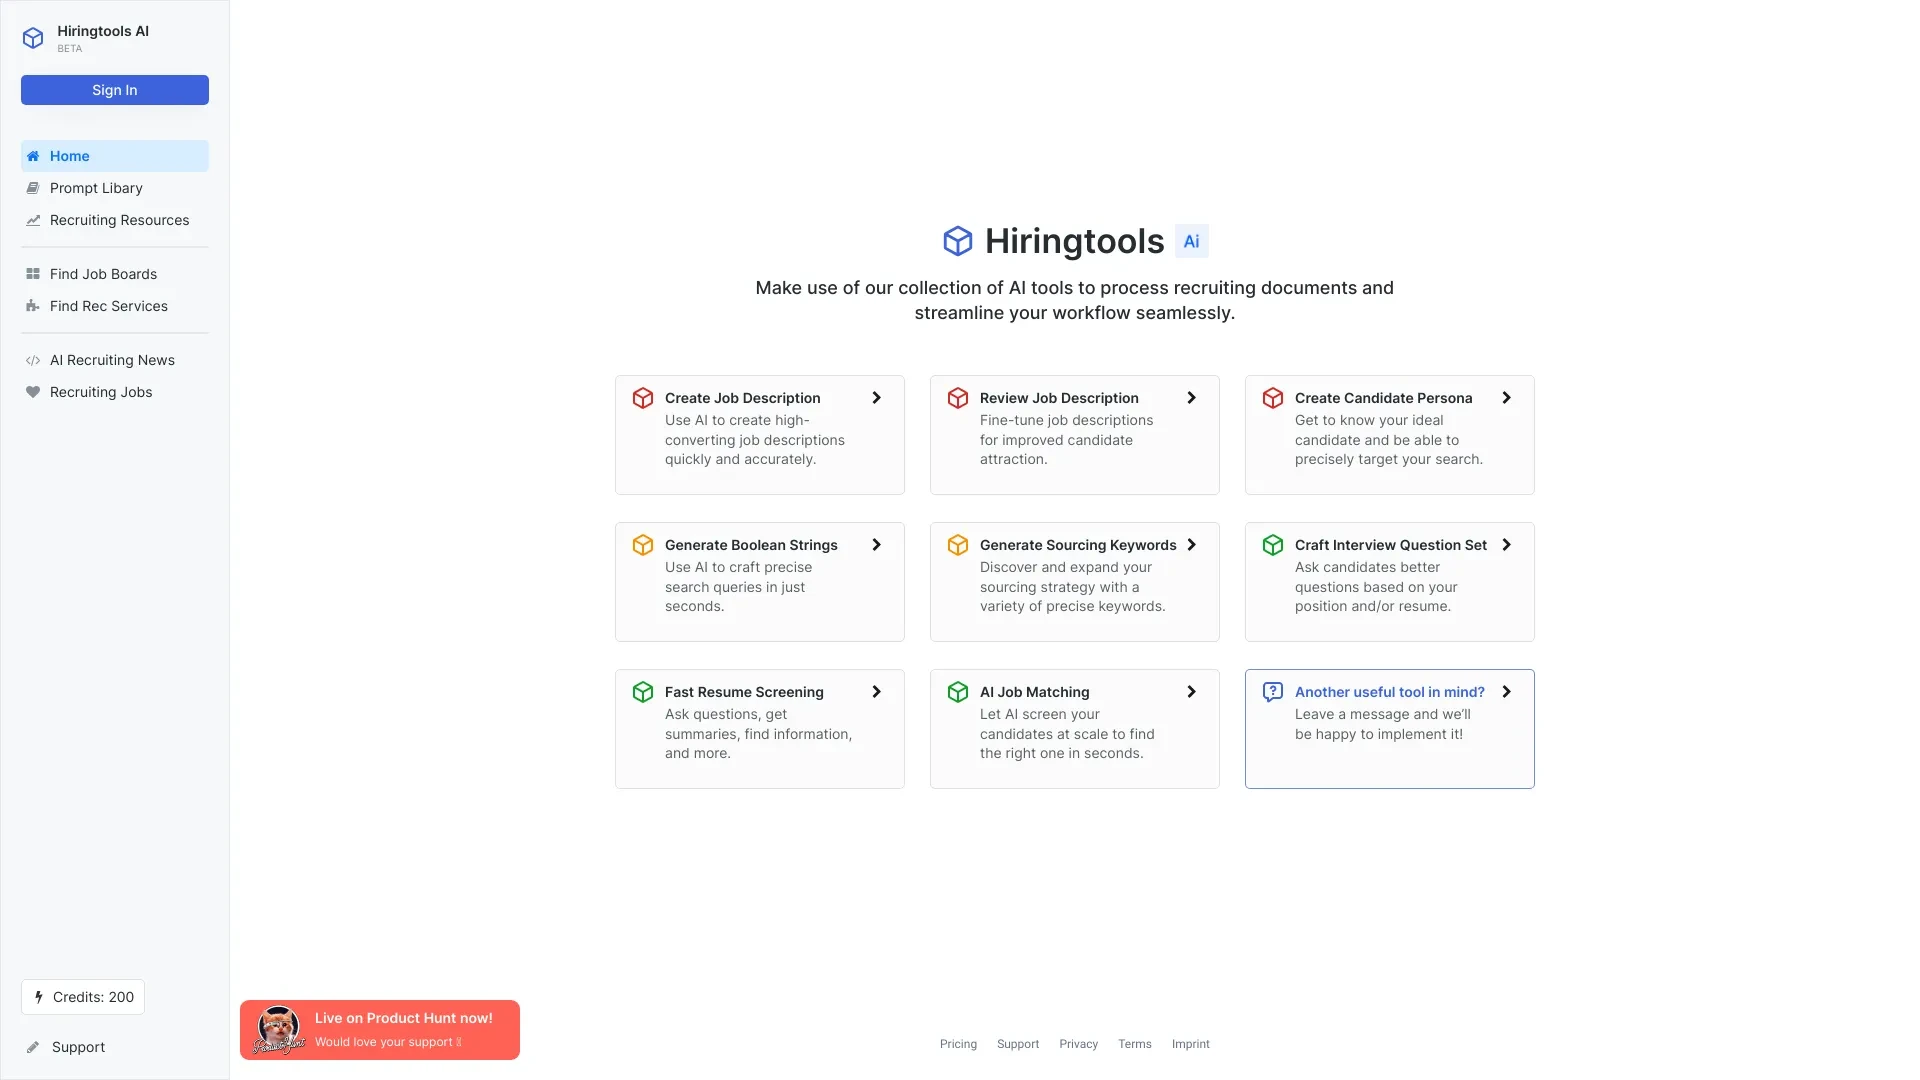Screen dimensions: 1920x1080
Task: Click the Recruiting Resources toggle item
Action: 119,220
